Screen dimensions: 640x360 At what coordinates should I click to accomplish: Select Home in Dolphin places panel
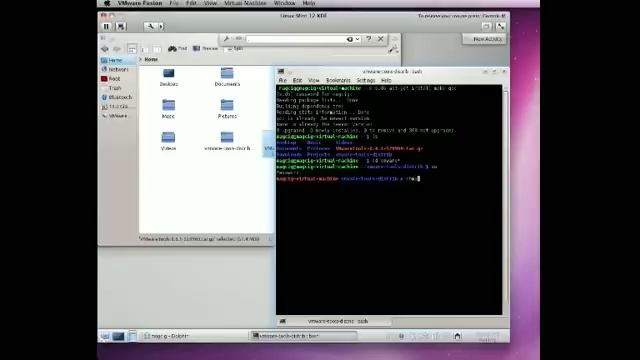click(x=117, y=60)
